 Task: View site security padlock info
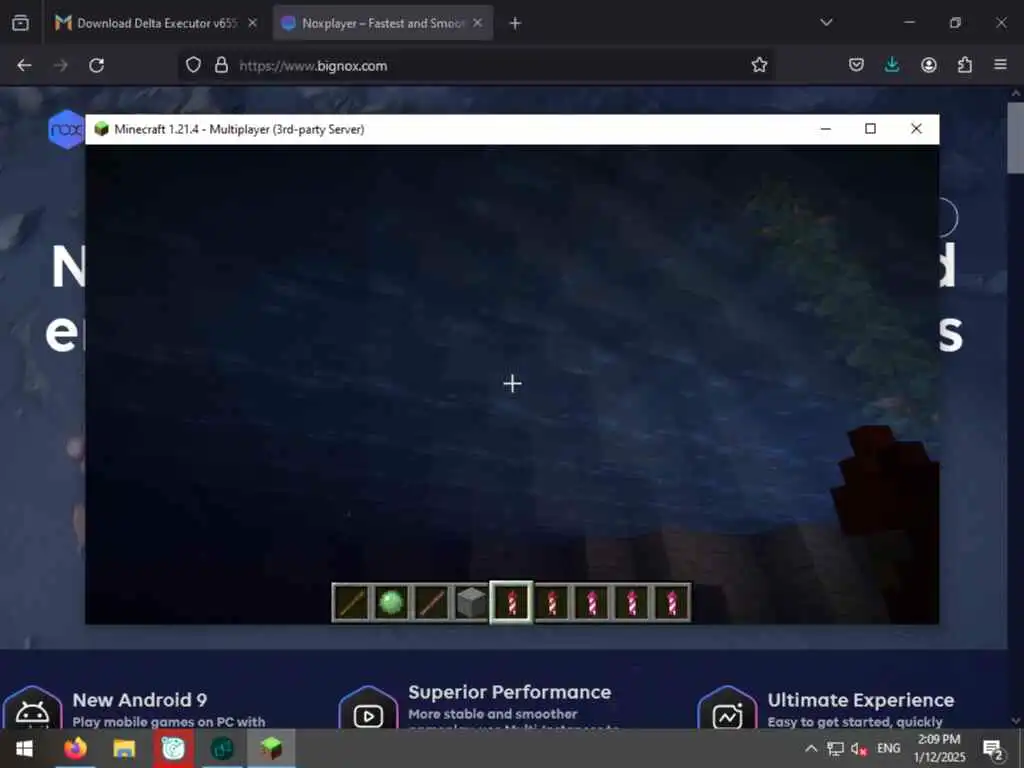click(x=221, y=65)
